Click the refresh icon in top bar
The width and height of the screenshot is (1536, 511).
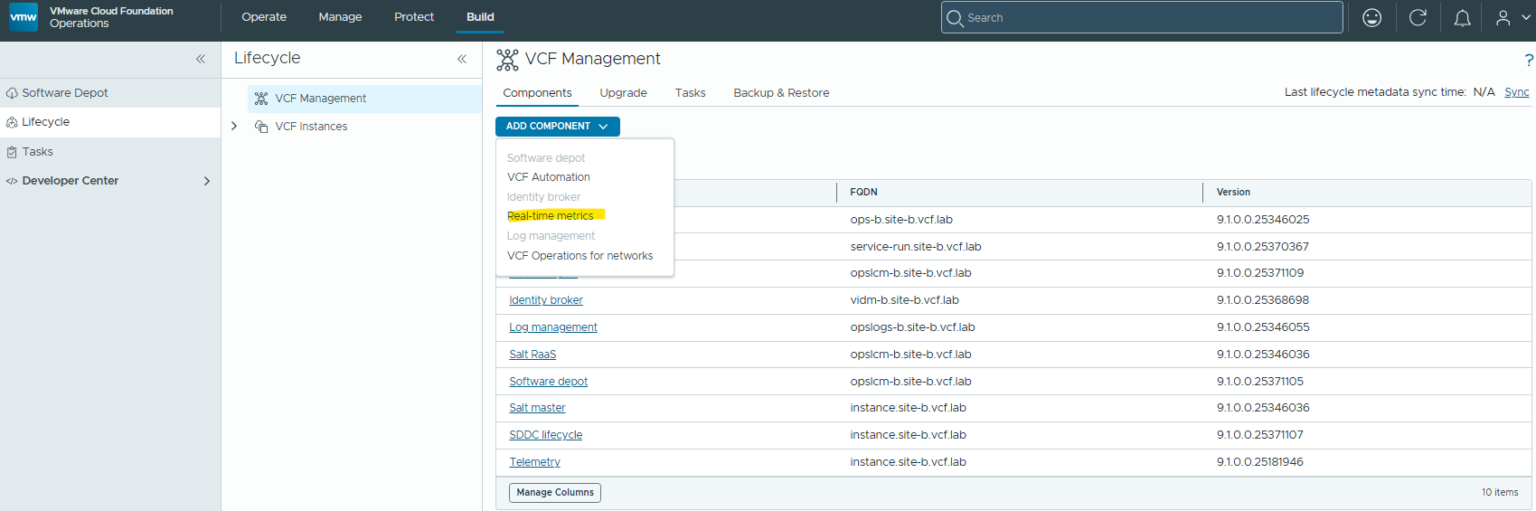tap(1417, 17)
